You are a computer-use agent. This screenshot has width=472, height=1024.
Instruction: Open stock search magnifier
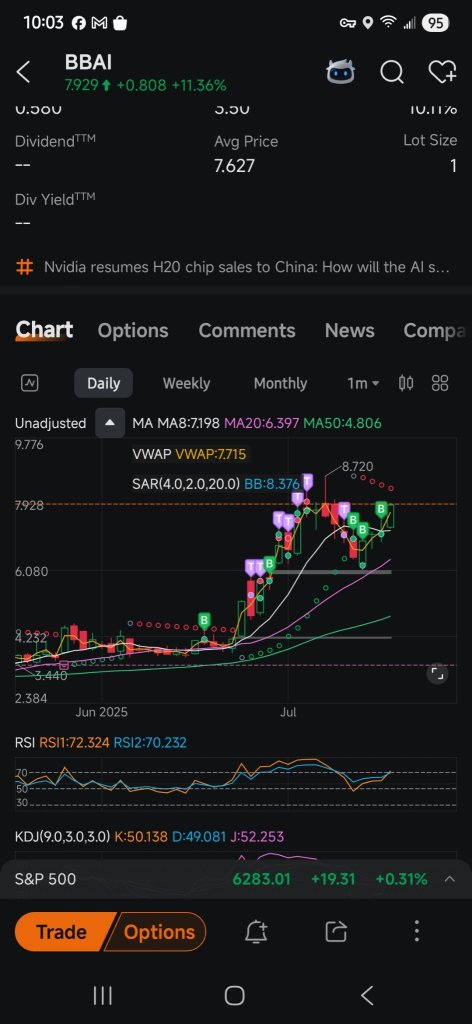point(392,72)
